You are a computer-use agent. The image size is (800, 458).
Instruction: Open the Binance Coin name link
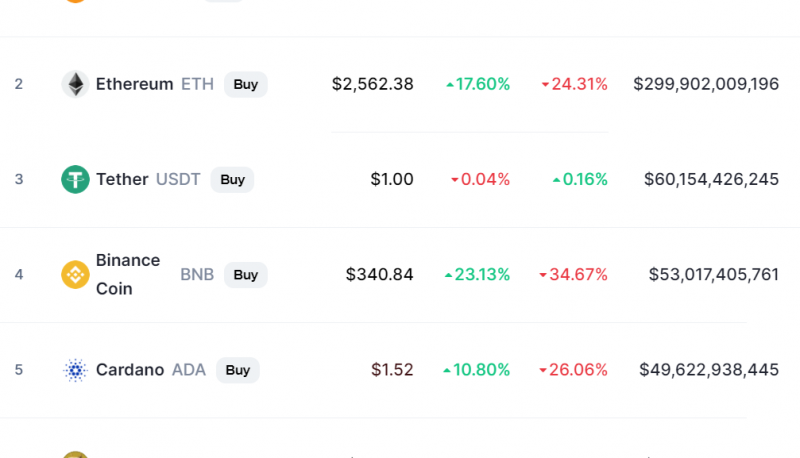[x=128, y=274]
